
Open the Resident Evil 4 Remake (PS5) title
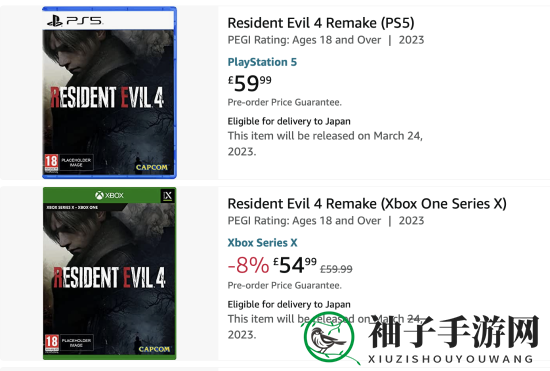321,23
